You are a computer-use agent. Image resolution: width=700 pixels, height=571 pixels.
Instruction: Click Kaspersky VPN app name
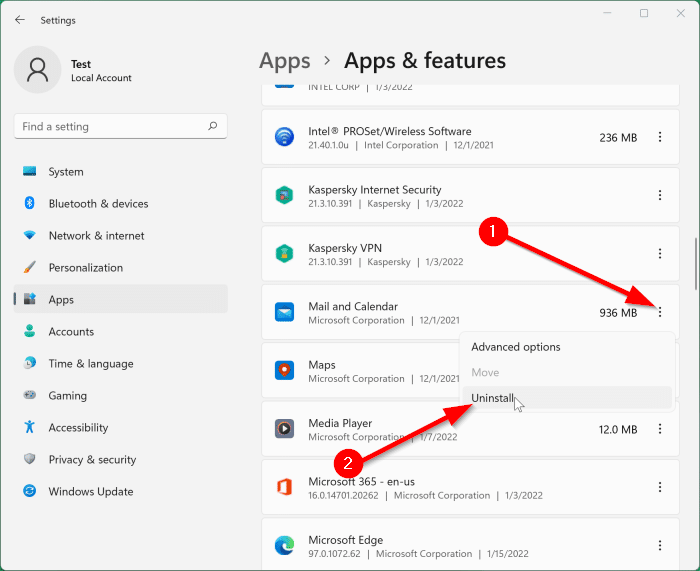pyautogui.click(x=345, y=248)
